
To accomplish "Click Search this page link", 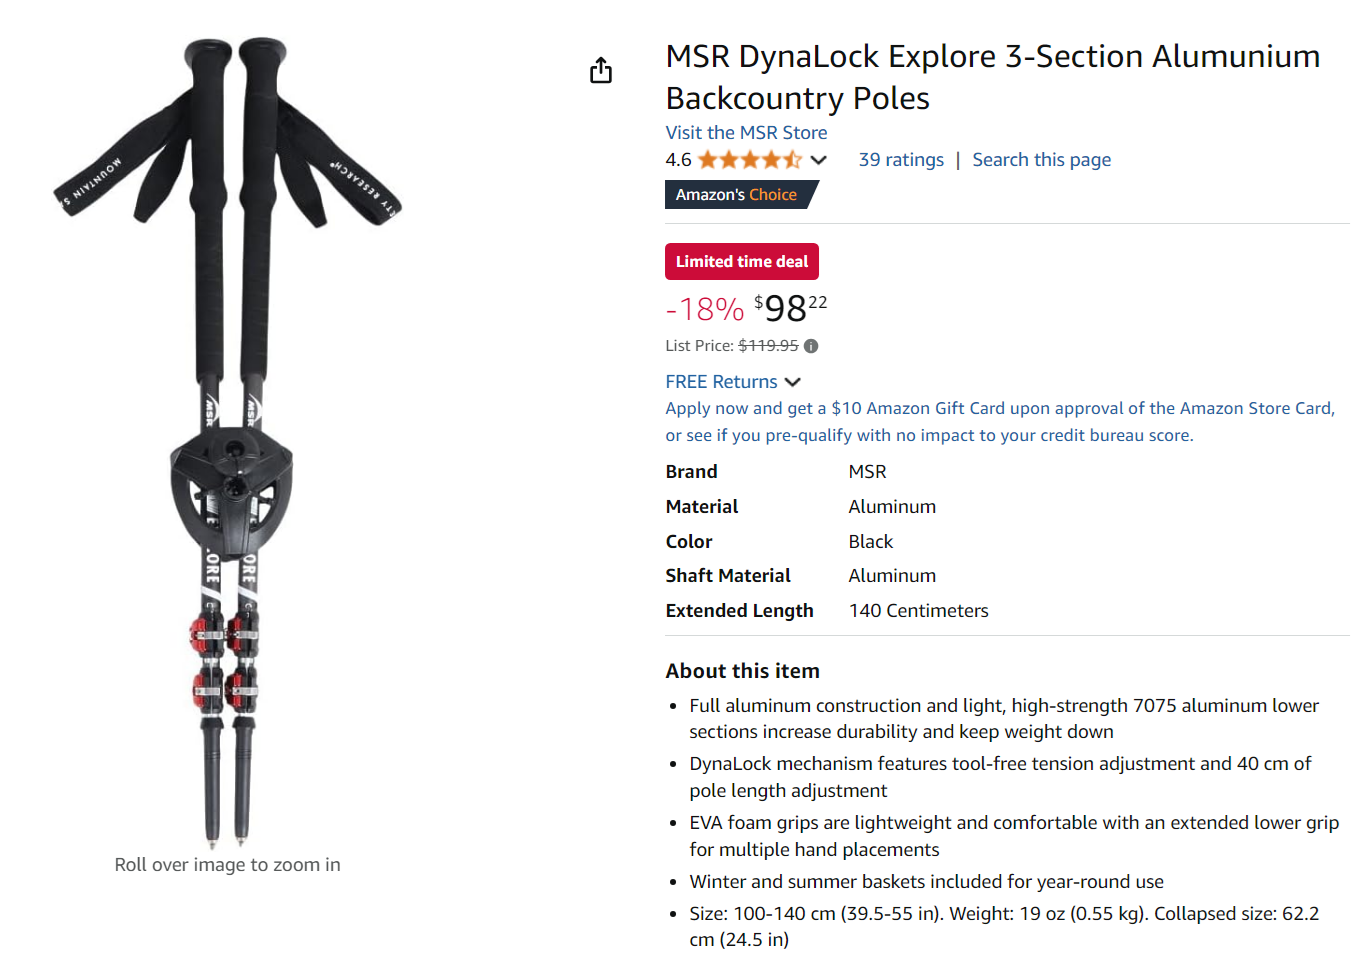I will coord(1041,160).
